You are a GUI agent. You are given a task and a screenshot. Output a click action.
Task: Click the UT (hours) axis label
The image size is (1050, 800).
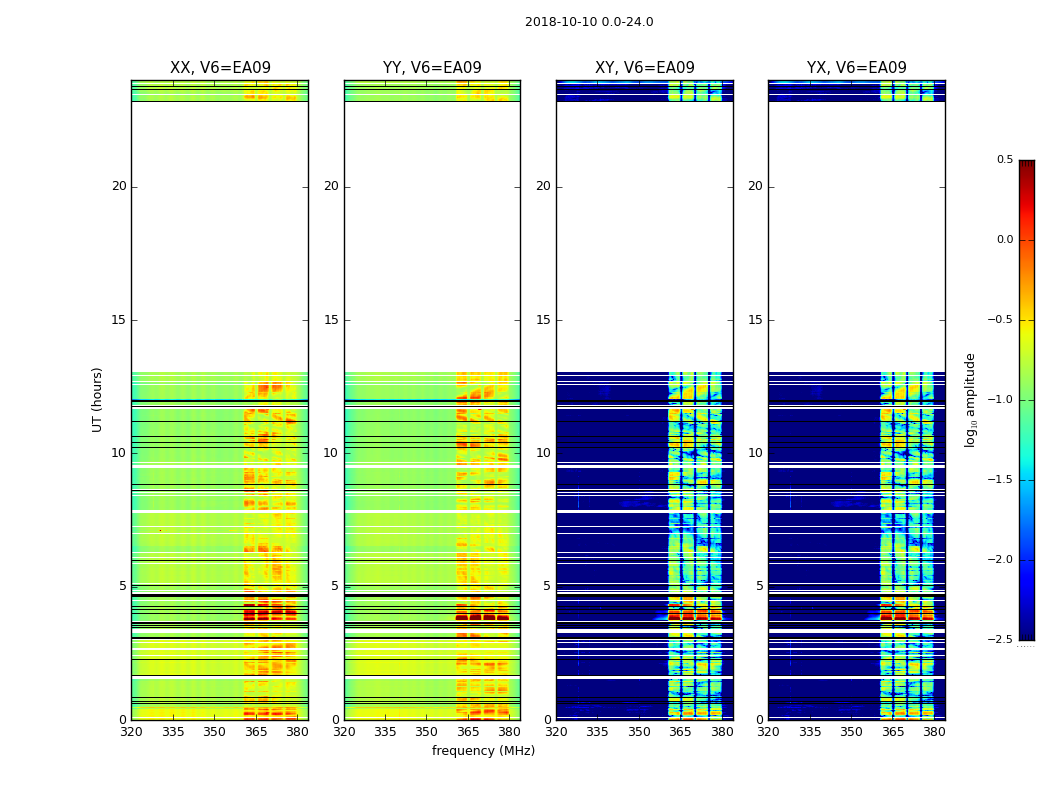pyautogui.click(x=97, y=400)
